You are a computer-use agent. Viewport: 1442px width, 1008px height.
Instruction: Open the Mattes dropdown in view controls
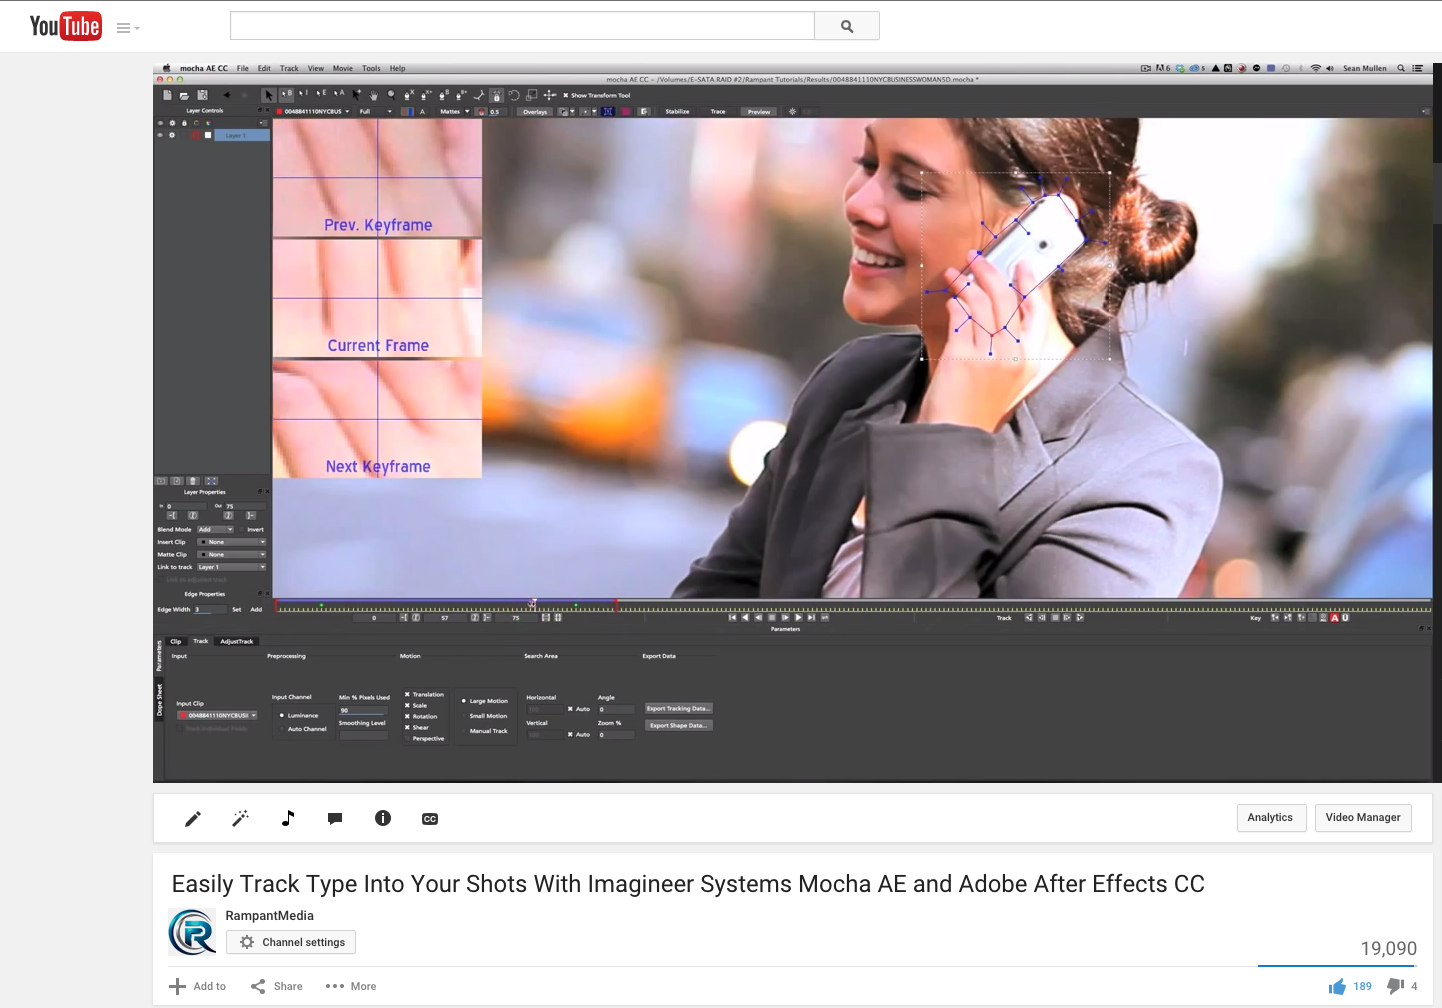pos(455,112)
